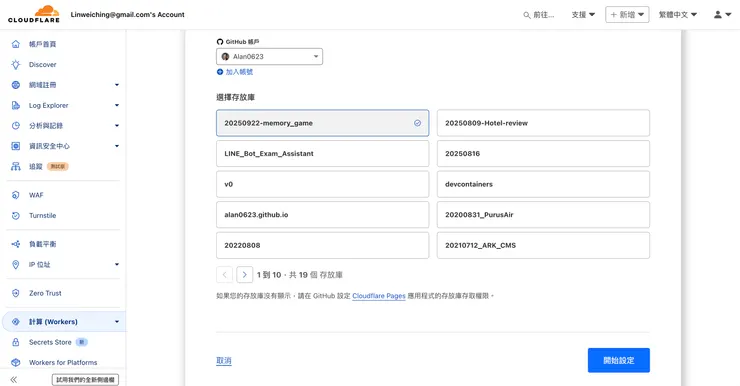Click the plus icon to add account

click(219, 72)
